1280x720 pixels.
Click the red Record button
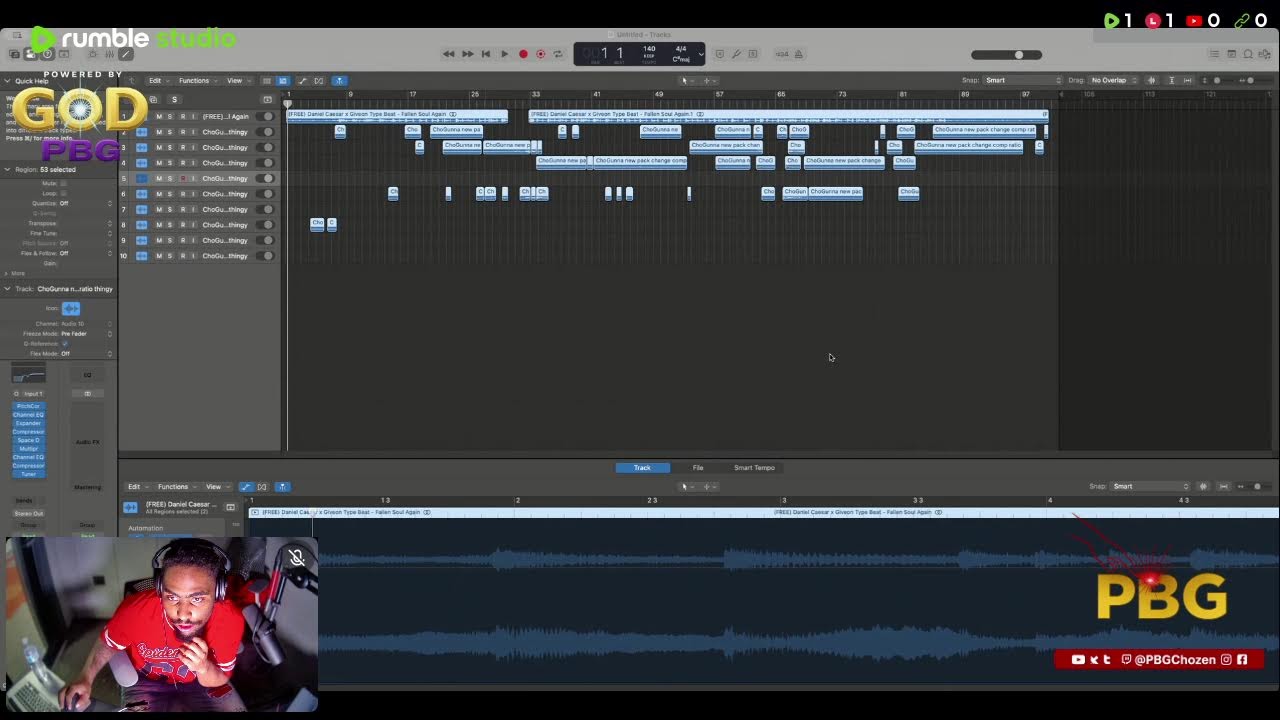tap(523, 54)
